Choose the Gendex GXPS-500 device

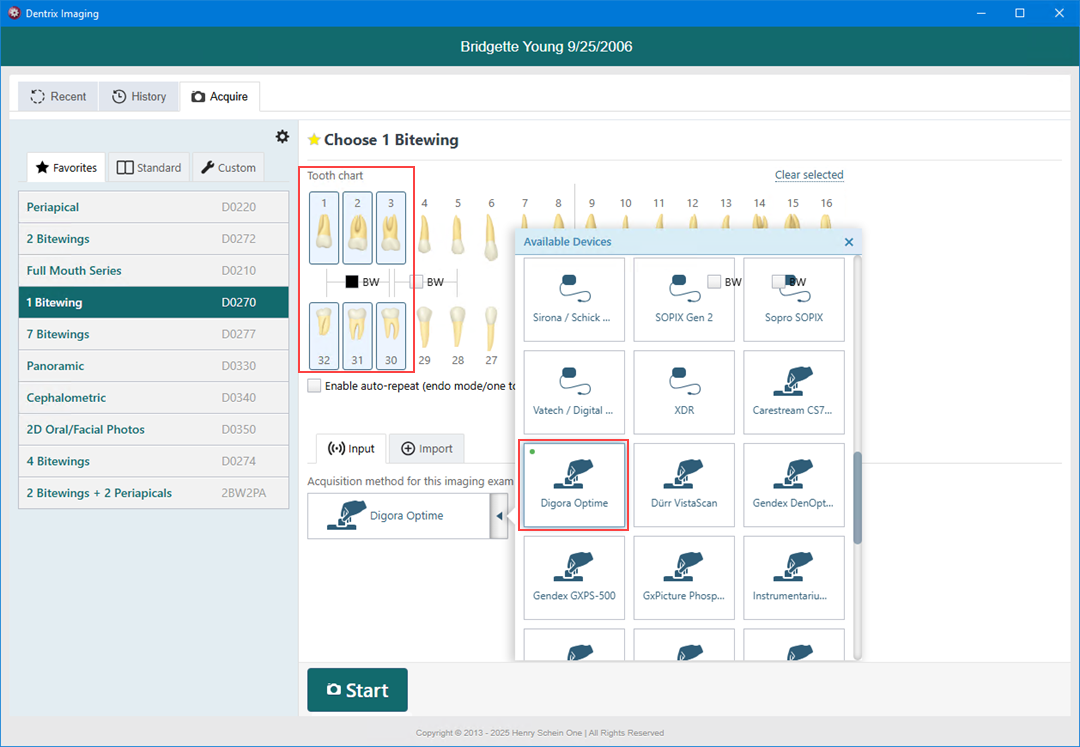[x=573, y=578]
